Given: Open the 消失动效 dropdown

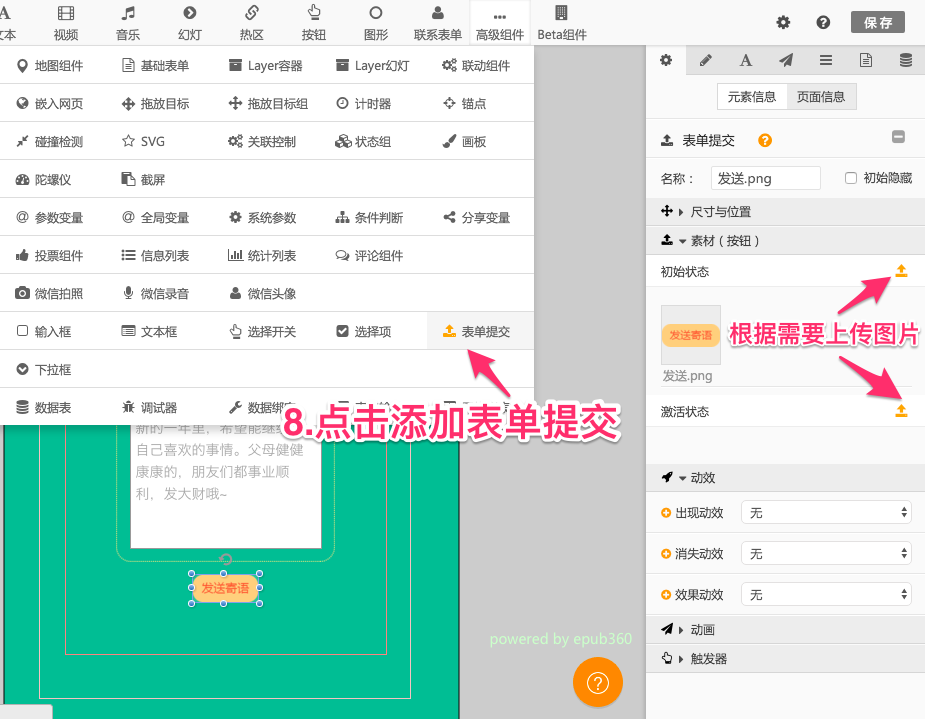Looking at the screenshot, I should coord(826,553).
